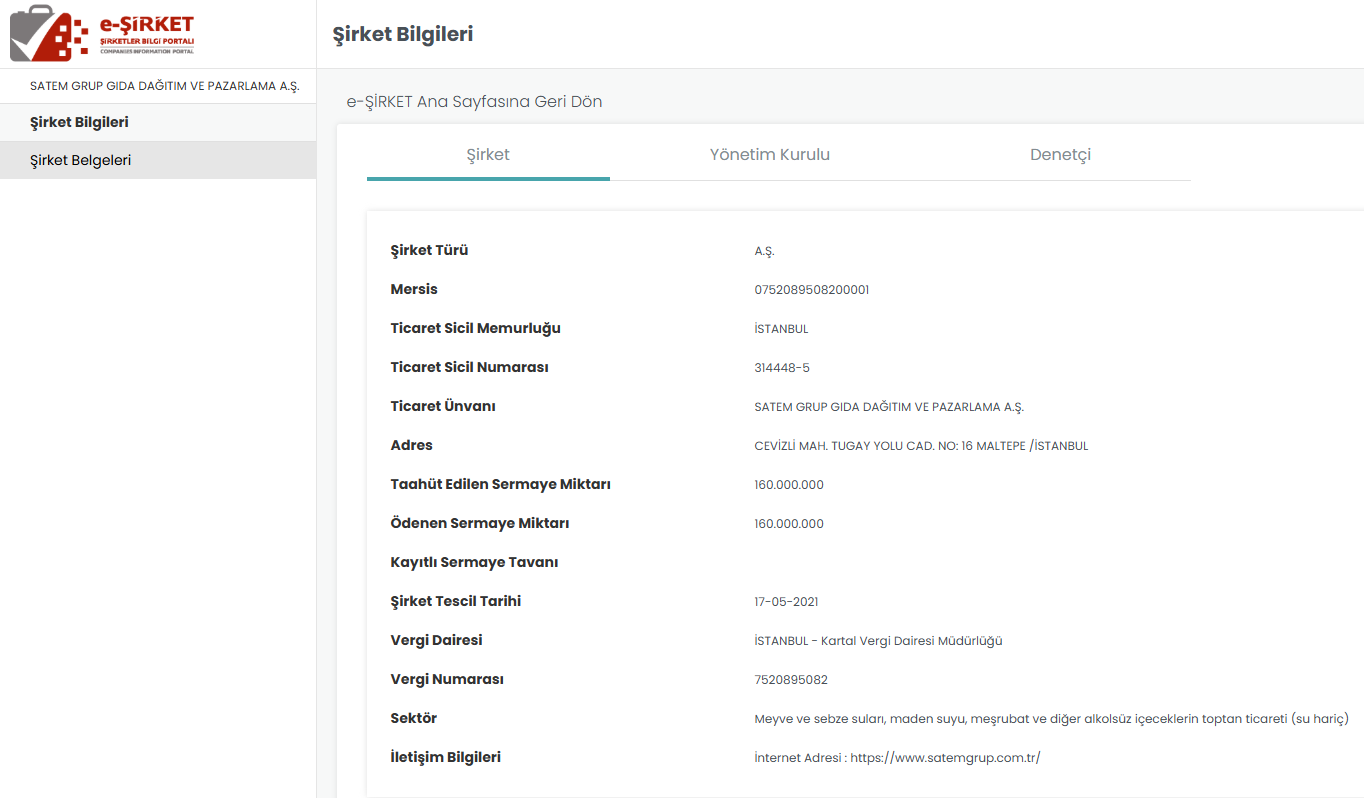1364x798 pixels.
Task: Open Şirket Bilgileri in the sidebar
Action: [x=158, y=122]
